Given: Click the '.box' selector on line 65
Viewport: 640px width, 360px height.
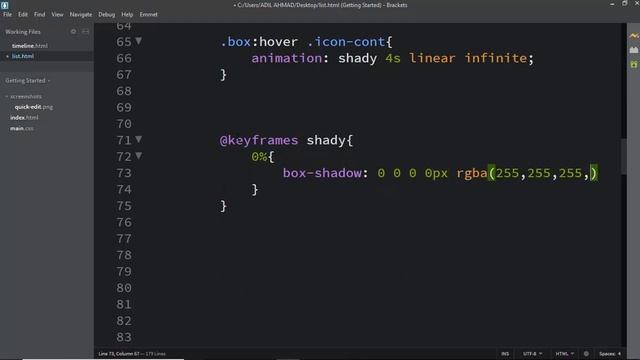Looking at the screenshot, I should (x=235, y=42).
